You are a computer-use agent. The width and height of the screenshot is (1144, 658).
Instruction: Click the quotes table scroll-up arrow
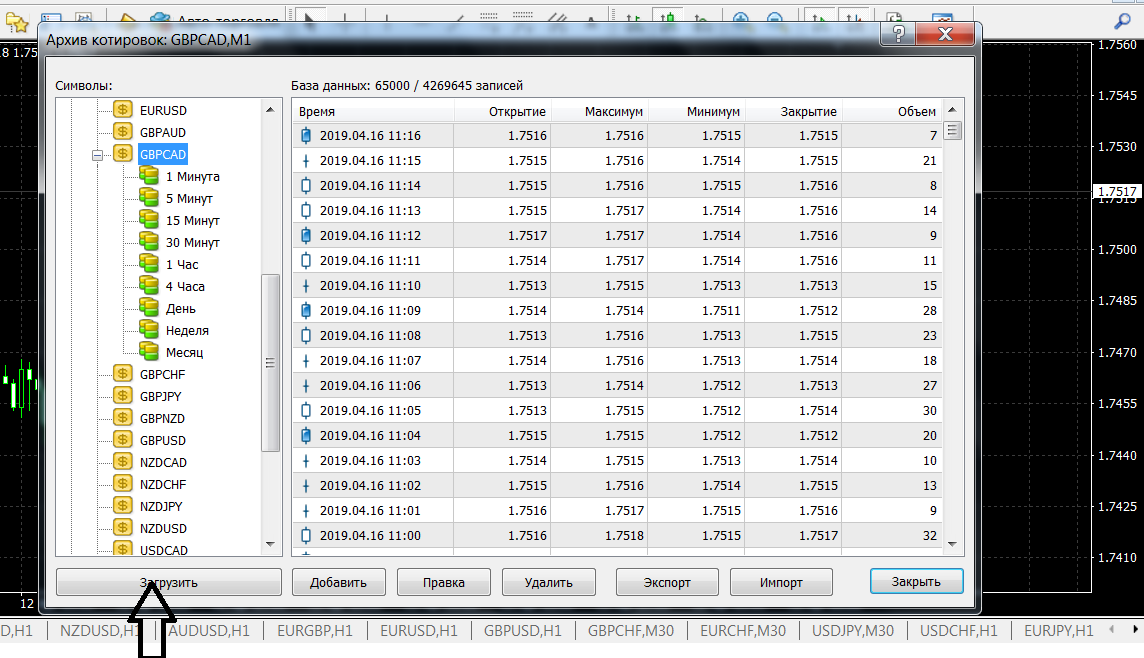(x=952, y=110)
